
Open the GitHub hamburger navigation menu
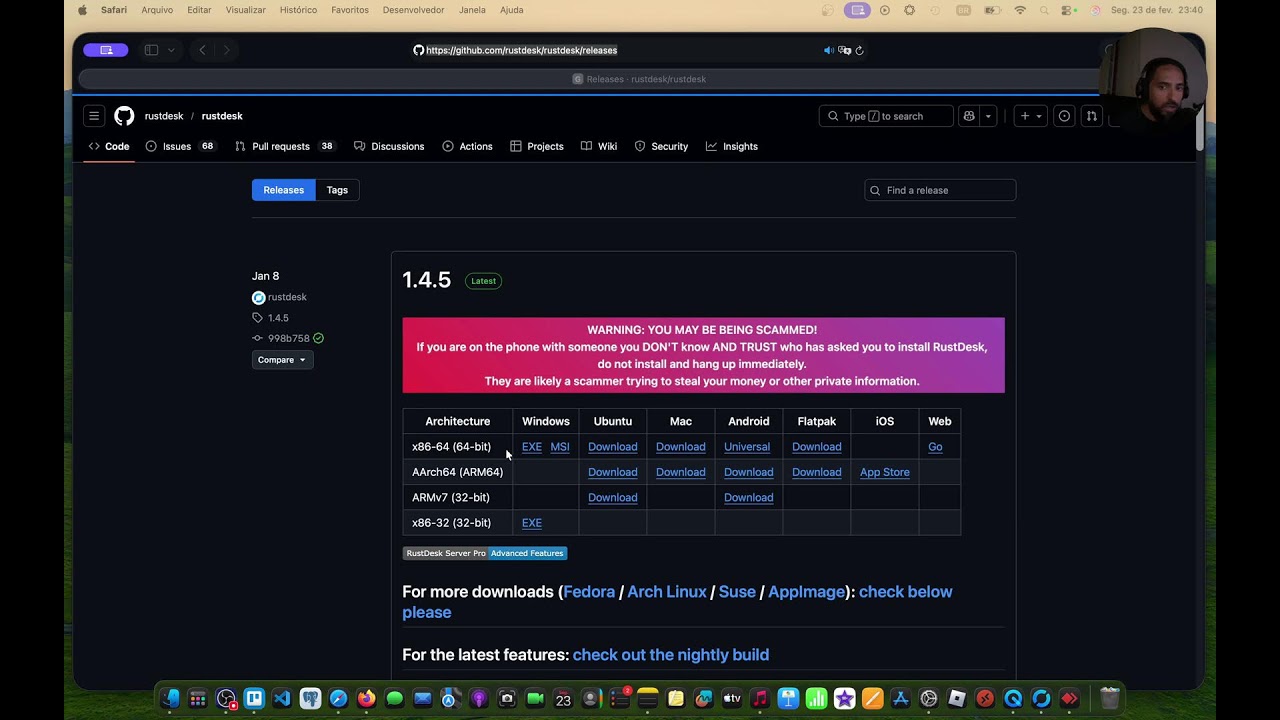[x=94, y=116]
